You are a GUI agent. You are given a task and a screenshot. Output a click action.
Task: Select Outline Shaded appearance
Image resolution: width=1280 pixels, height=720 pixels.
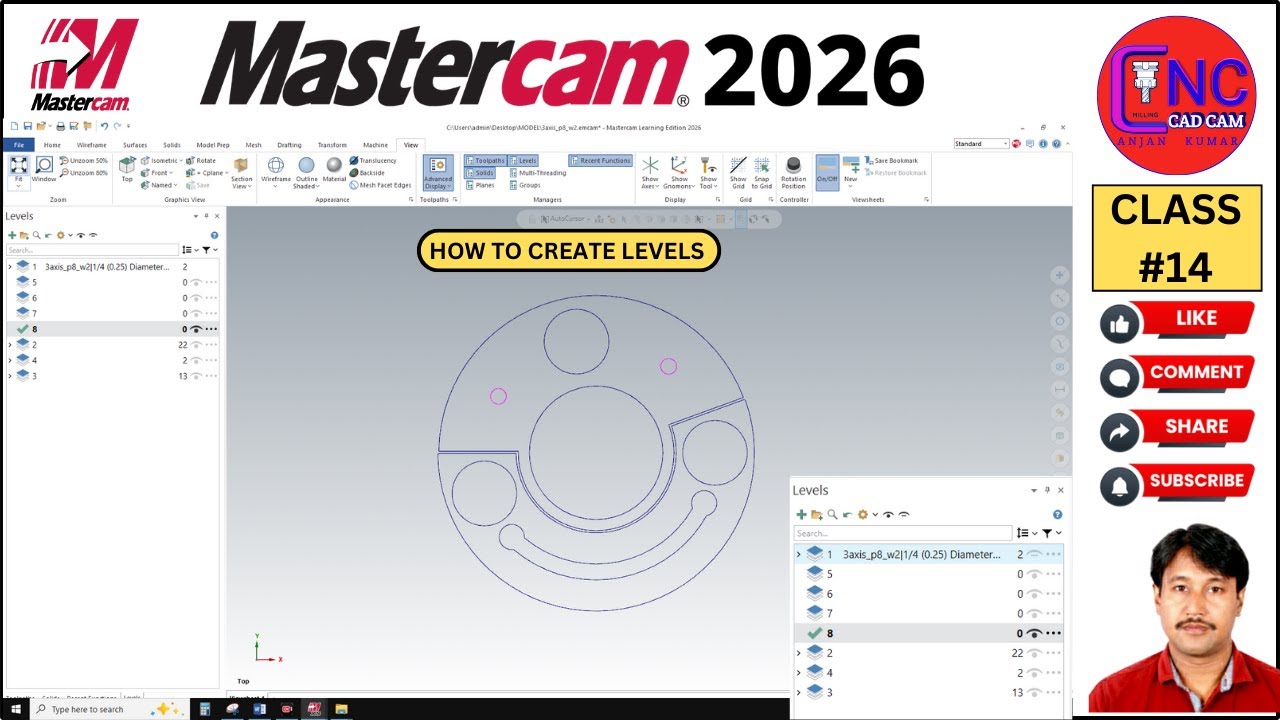pos(306,172)
